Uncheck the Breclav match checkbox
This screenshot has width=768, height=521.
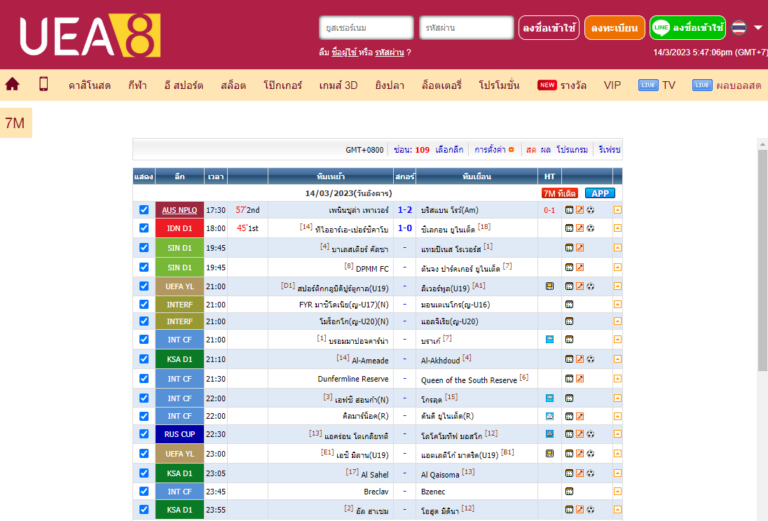[144, 491]
